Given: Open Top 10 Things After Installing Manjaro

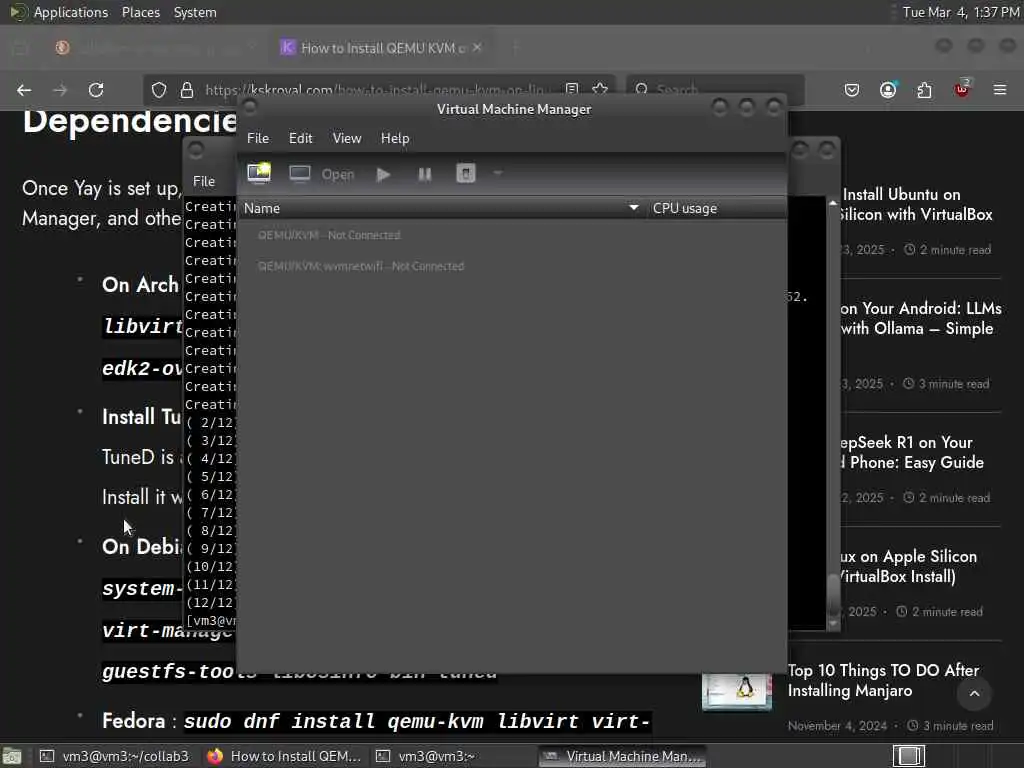Looking at the screenshot, I should tap(883, 680).
